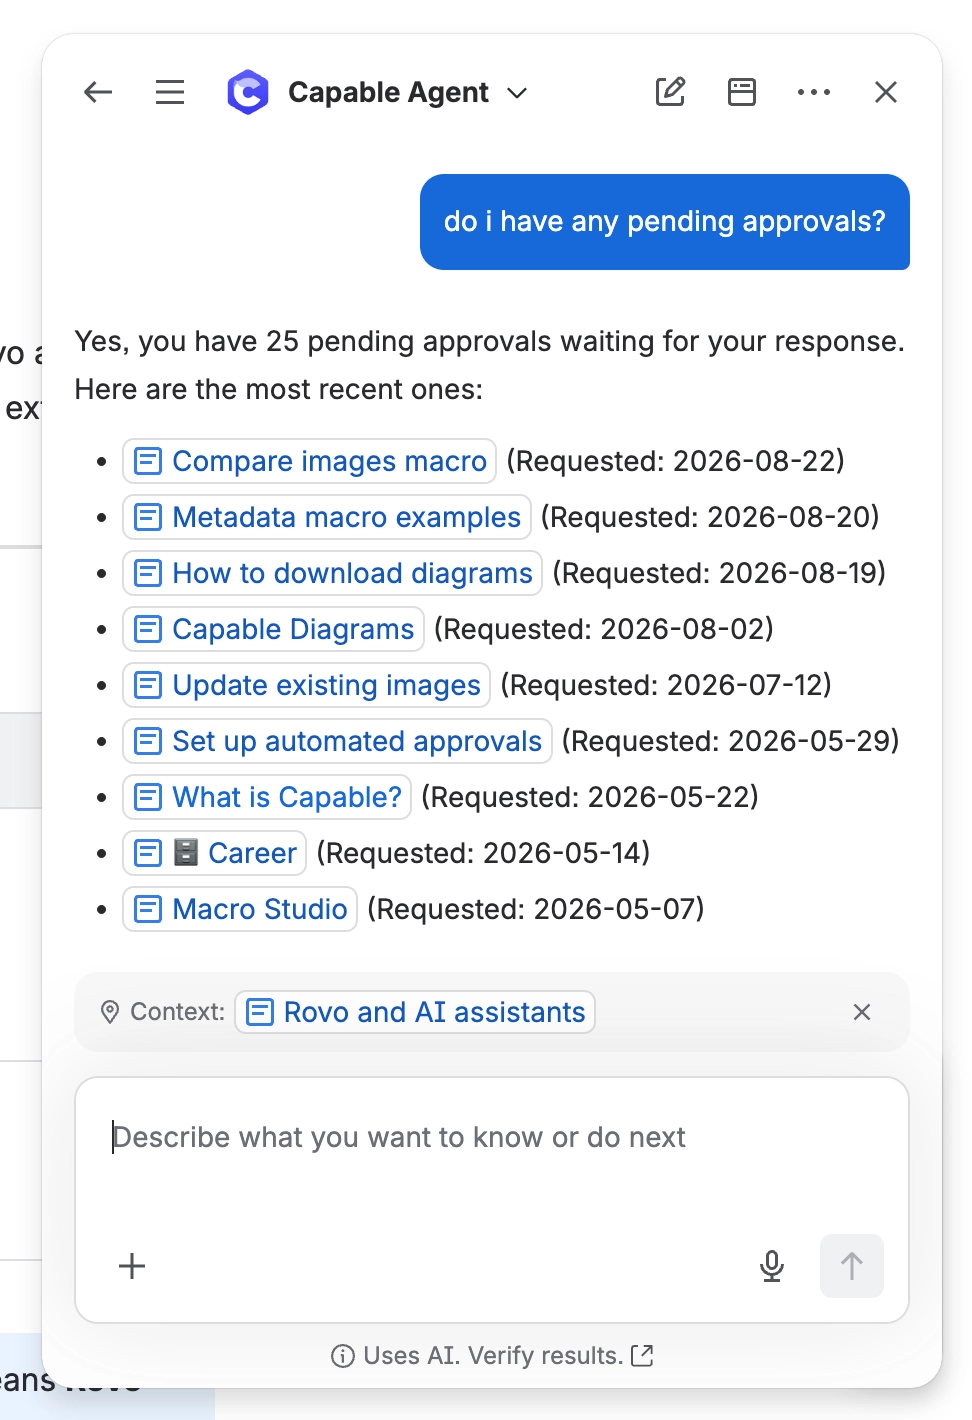The width and height of the screenshot is (972, 1420).
Task: Open the Set up automated approvals link
Action: click(338, 741)
